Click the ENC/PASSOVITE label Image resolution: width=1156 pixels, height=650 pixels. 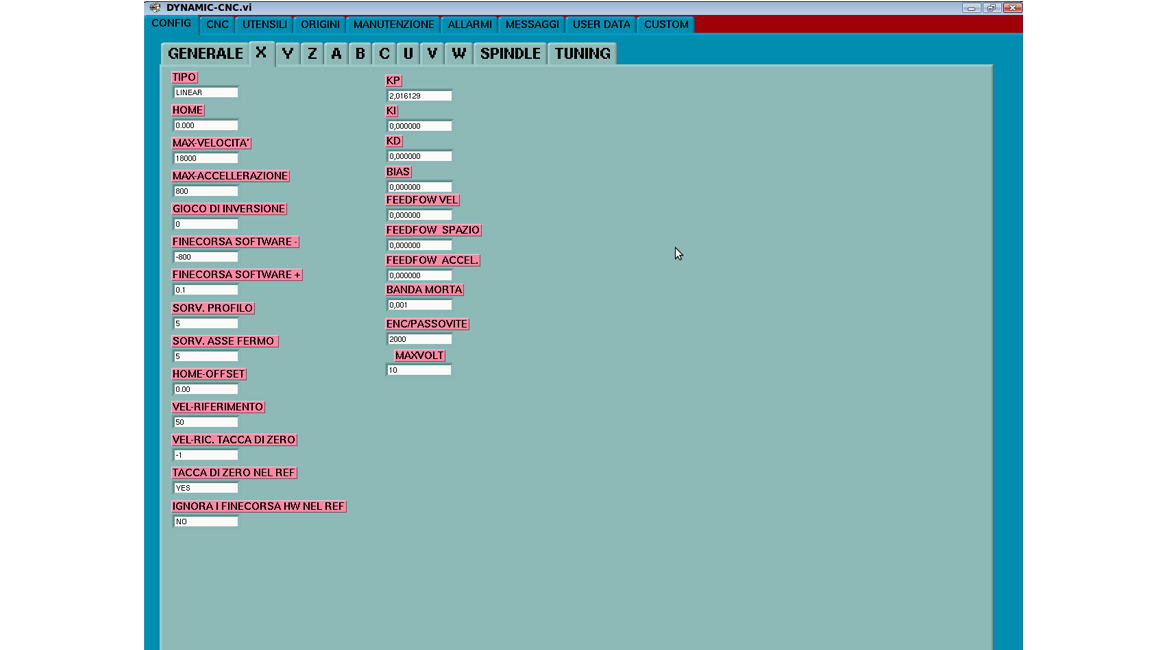pos(427,324)
